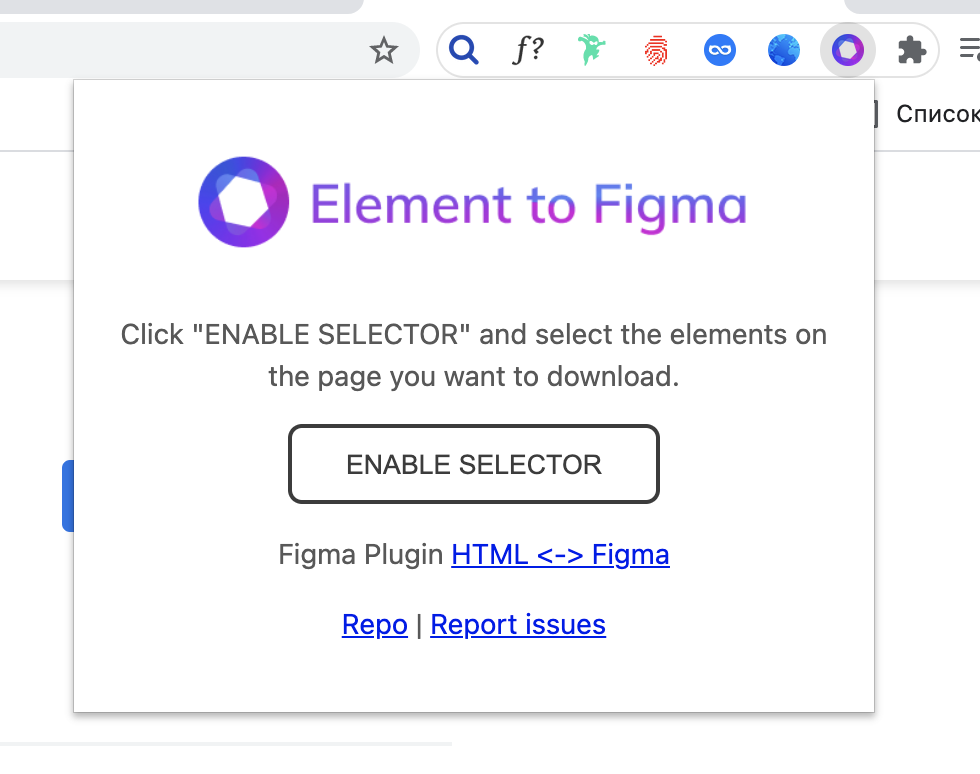Click the Element to Figma title text
This screenshot has height=774, width=980.
(528, 204)
